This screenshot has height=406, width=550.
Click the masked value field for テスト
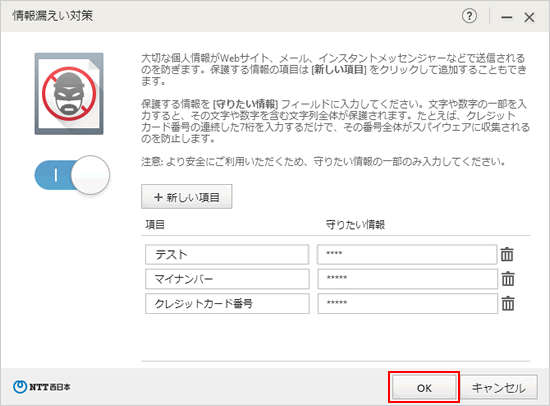click(407, 254)
